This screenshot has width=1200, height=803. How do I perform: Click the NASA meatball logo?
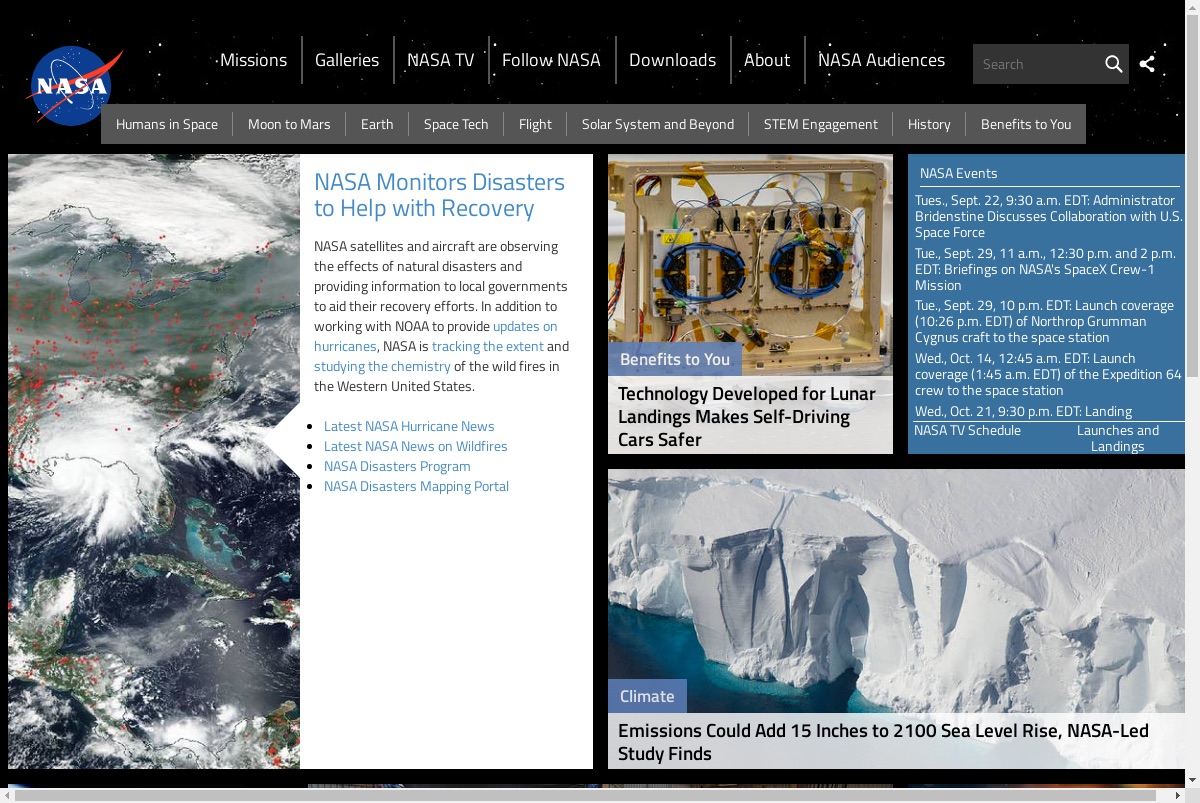75,86
